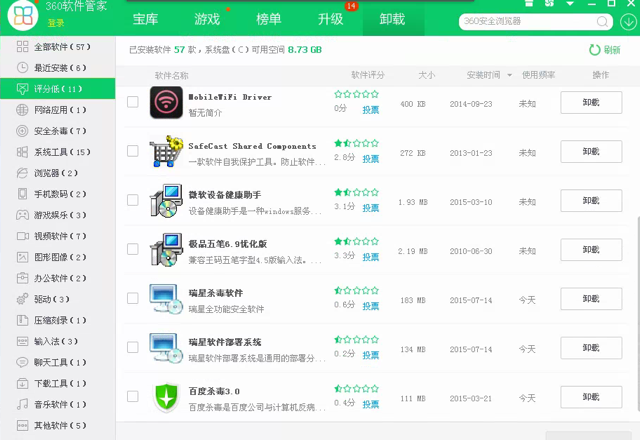
Task: Click the search magnifier icon
Action: [602, 22]
